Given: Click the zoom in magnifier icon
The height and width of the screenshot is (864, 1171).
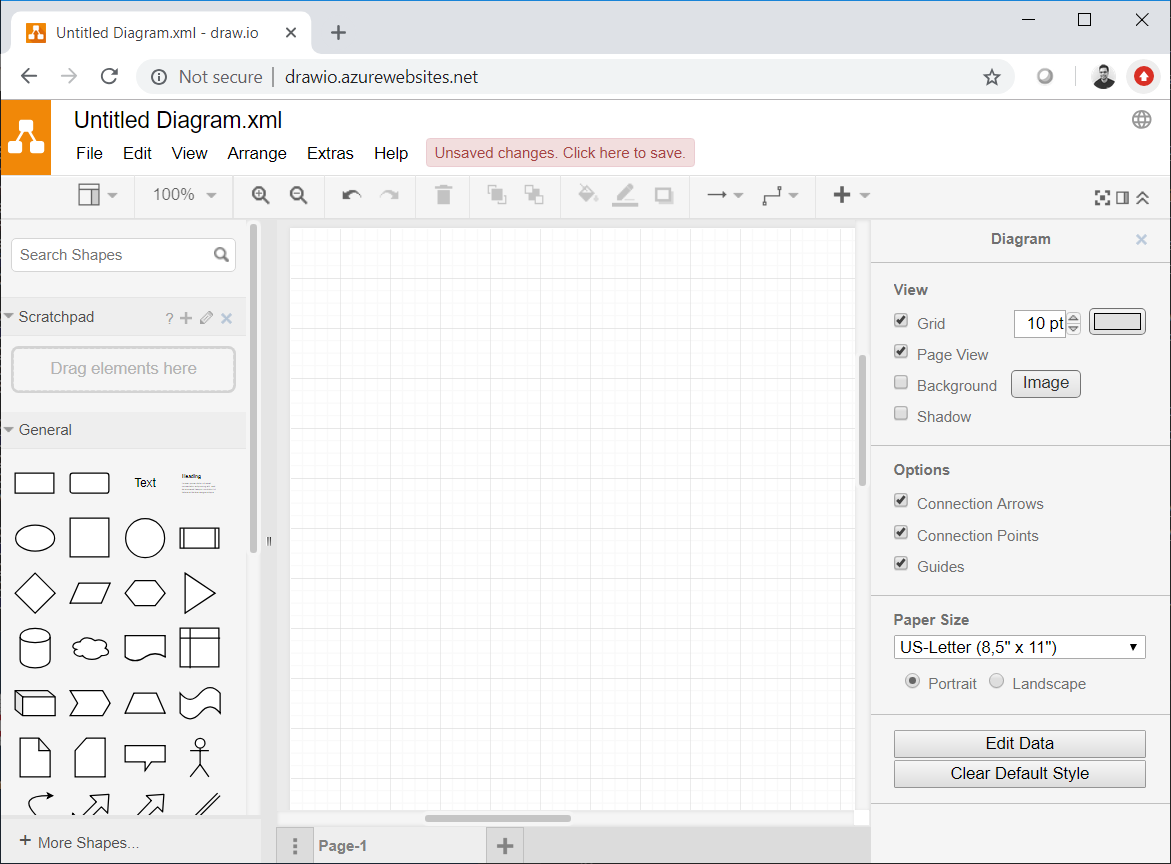Looking at the screenshot, I should point(260,195).
